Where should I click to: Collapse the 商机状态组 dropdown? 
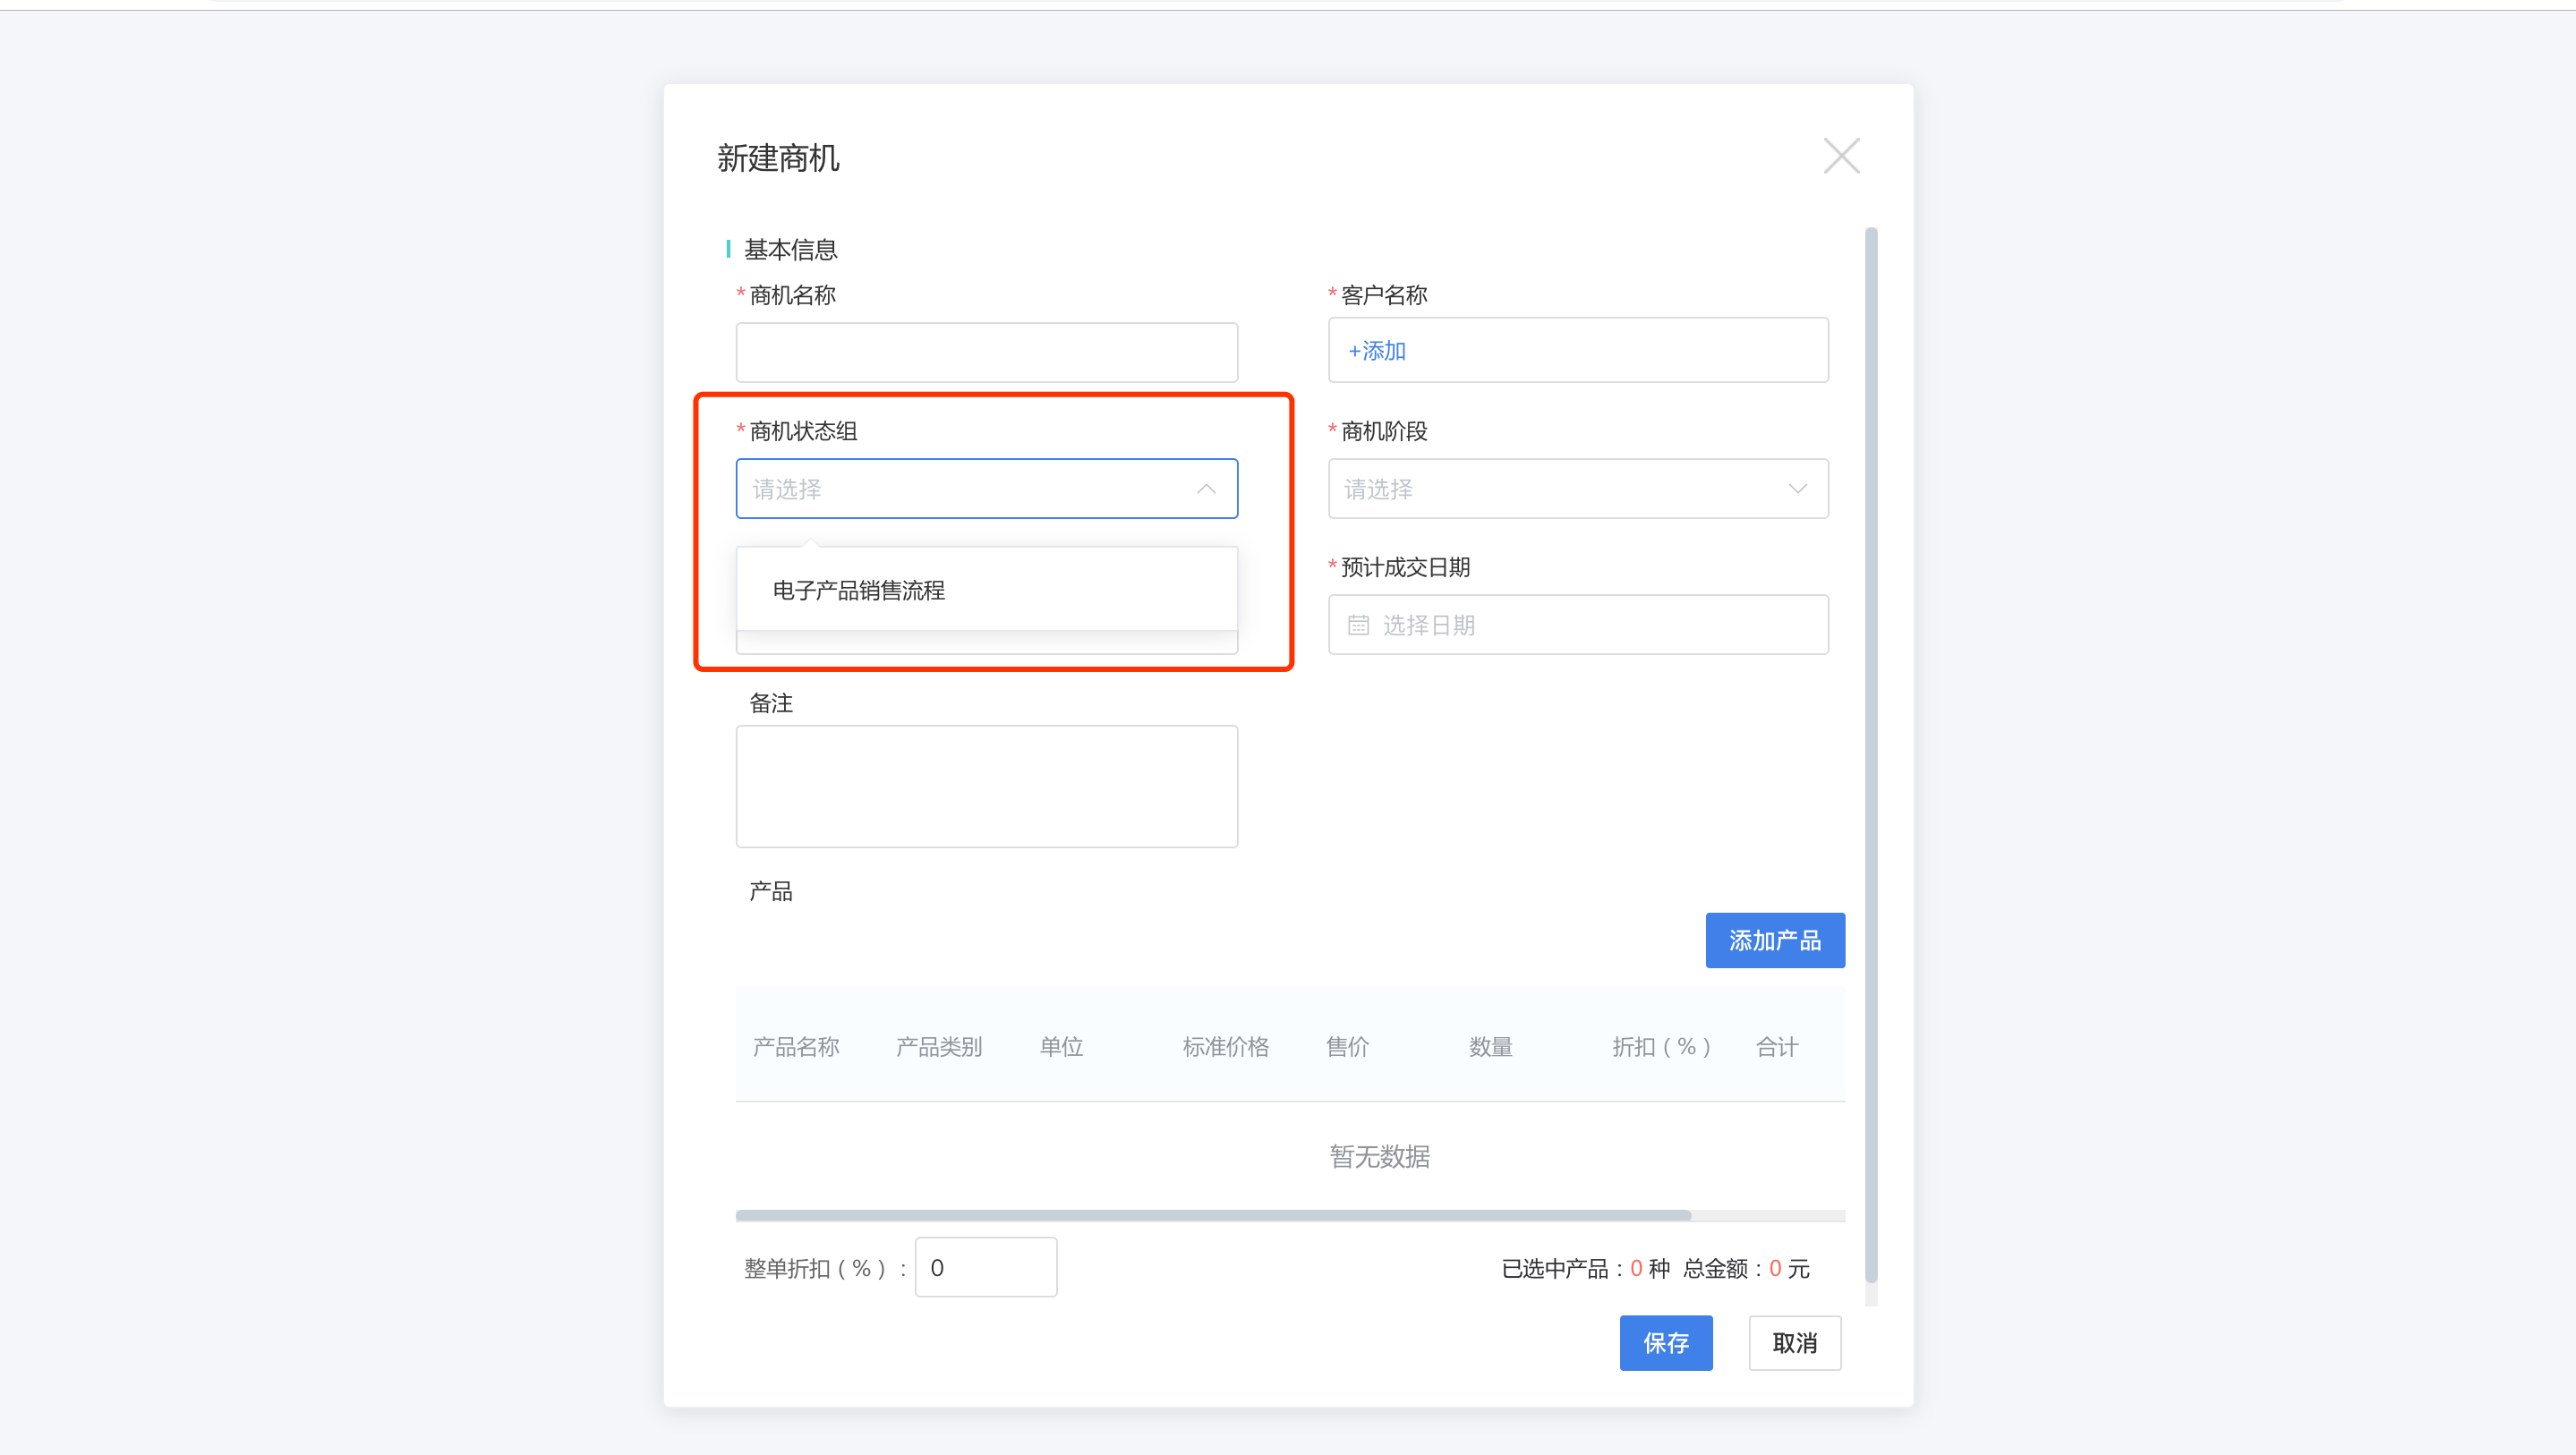tap(986, 489)
